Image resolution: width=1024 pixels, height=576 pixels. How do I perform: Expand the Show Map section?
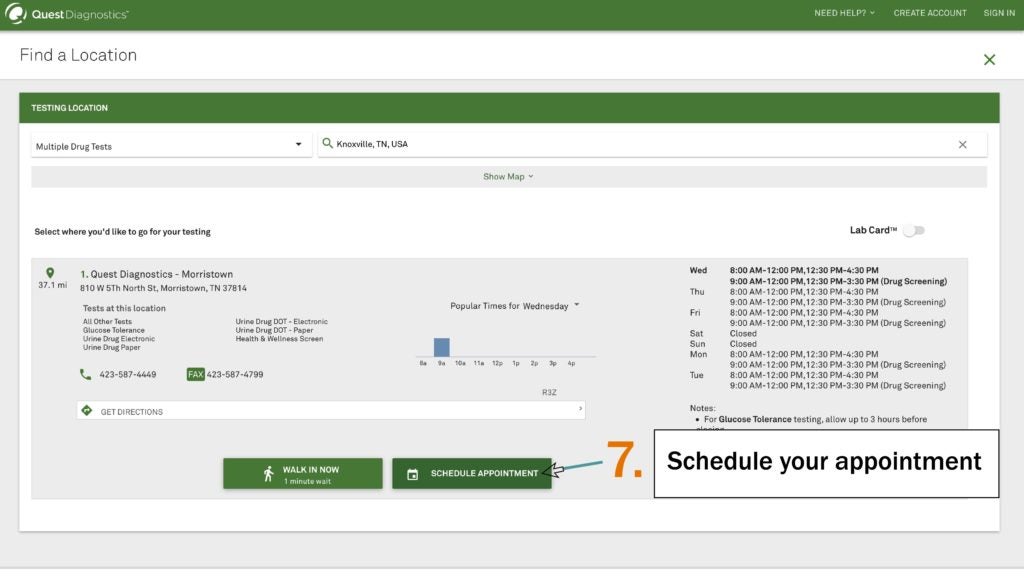pos(509,176)
